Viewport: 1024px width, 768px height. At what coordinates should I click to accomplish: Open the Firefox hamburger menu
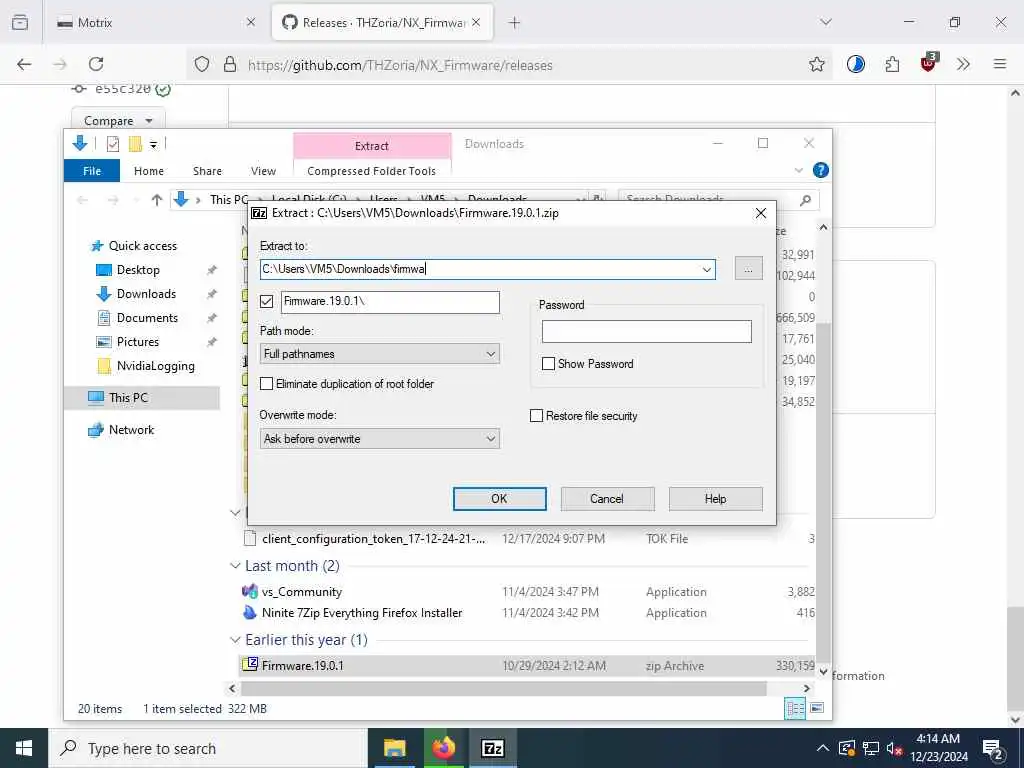999,64
